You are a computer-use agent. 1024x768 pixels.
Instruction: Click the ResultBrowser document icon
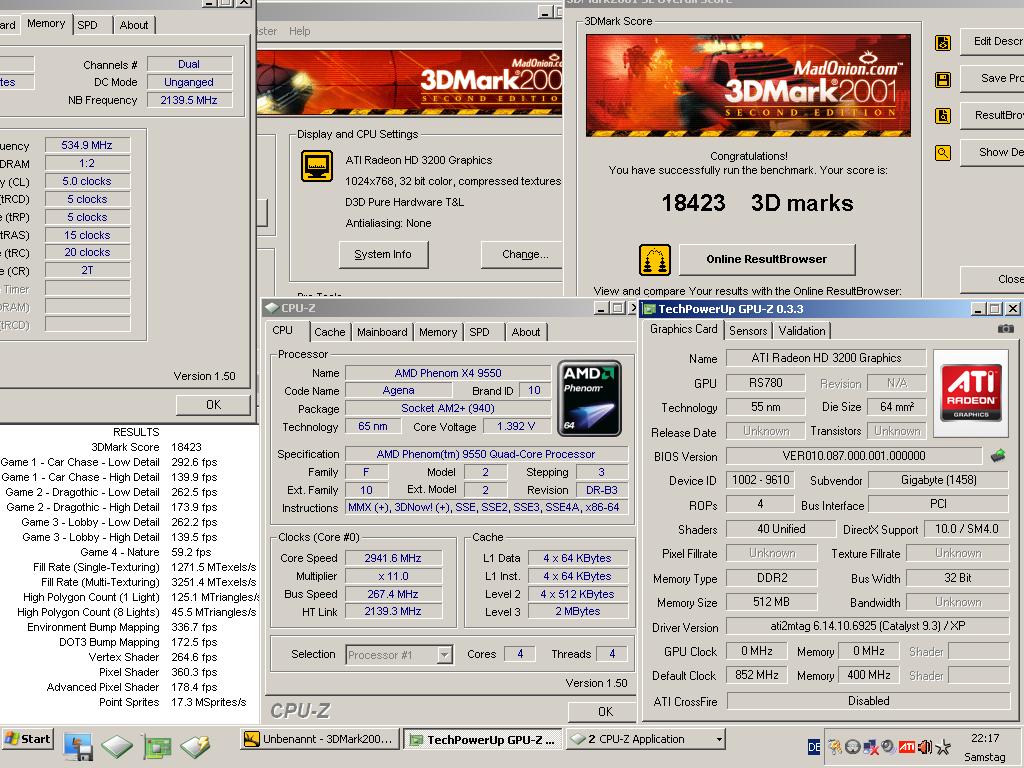[x=942, y=116]
